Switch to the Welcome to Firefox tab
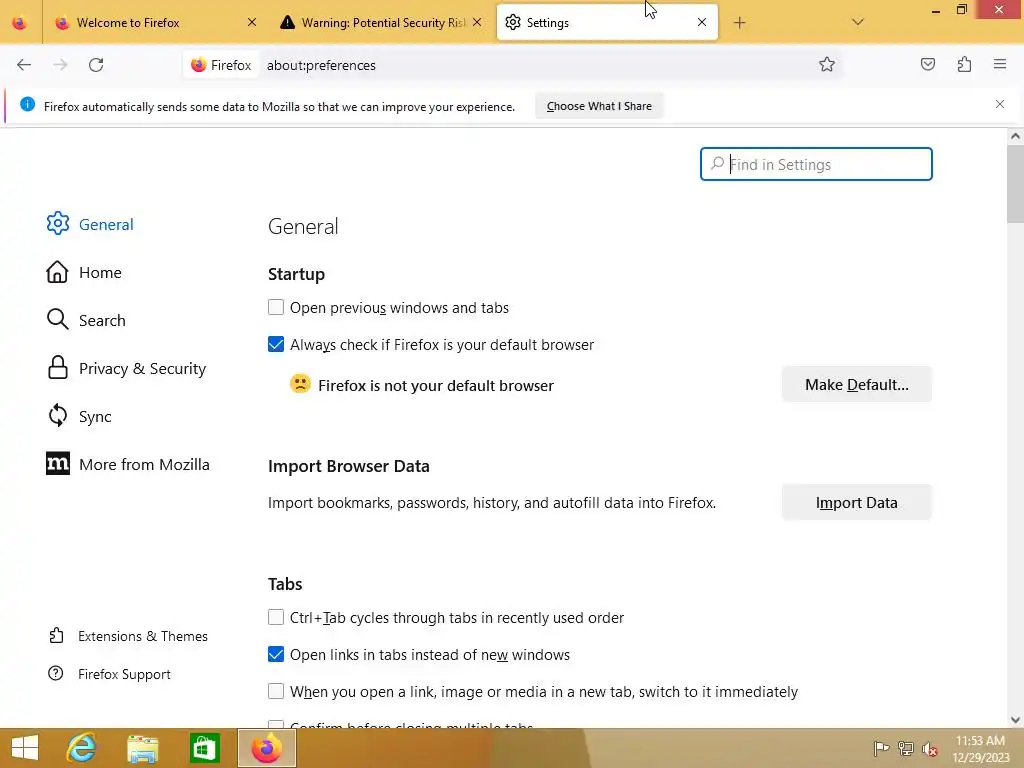Viewport: 1024px width, 768px height. 155,23
